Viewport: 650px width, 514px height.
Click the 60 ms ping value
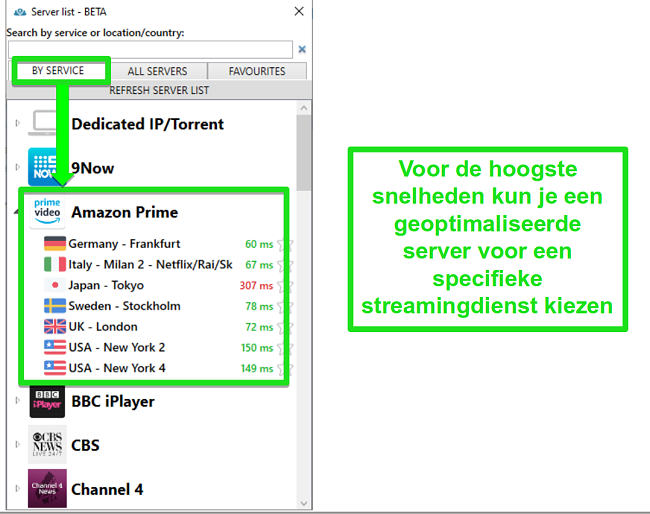[x=259, y=244]
